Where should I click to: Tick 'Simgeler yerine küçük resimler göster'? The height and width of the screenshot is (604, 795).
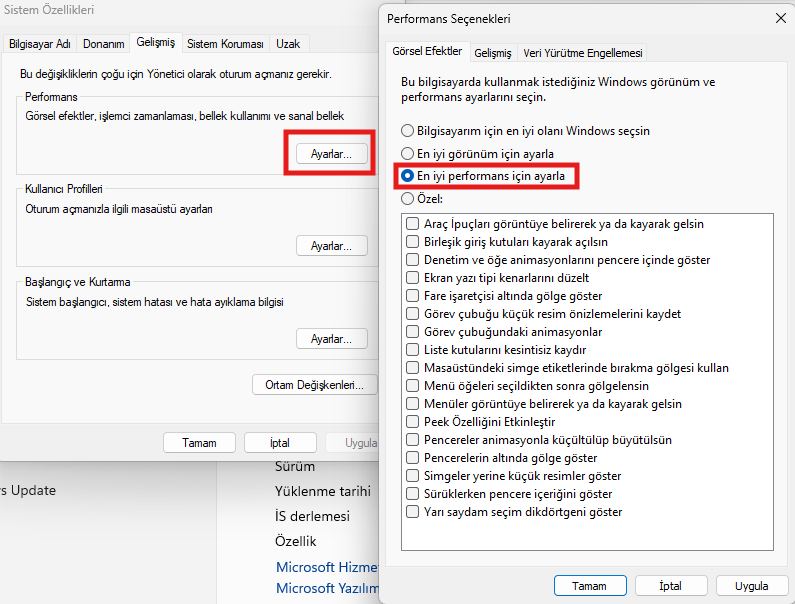413,476
